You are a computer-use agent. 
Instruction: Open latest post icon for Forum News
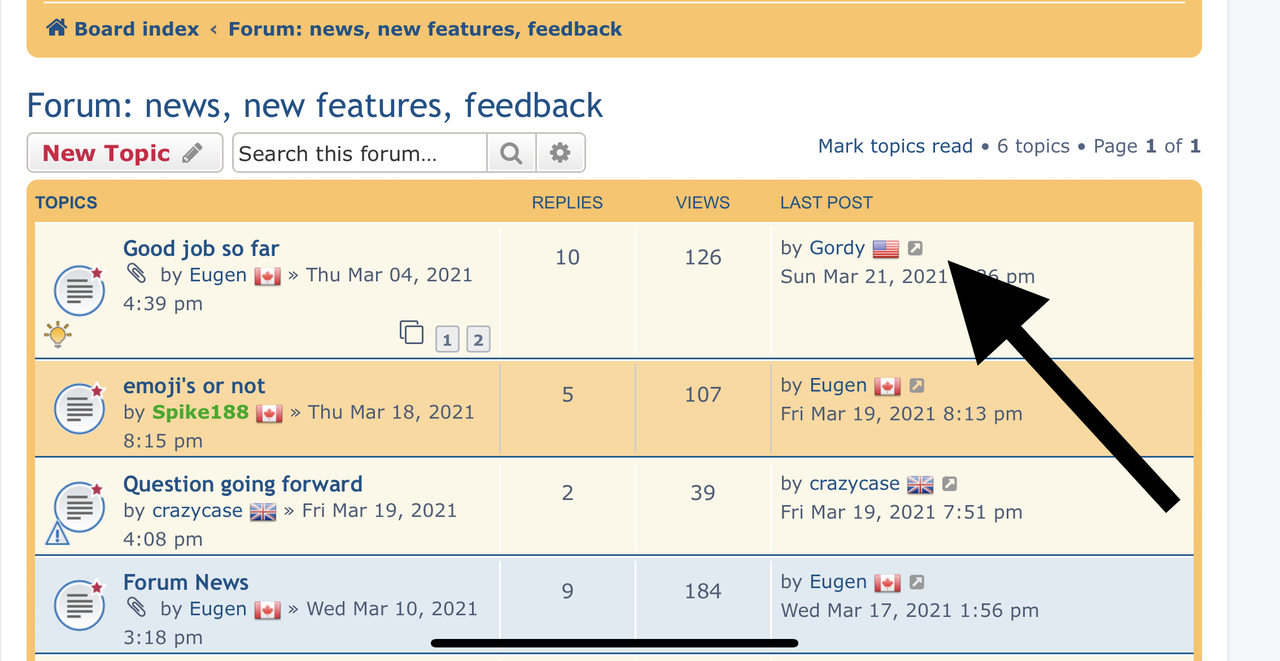pyautogui.click(x=916, y=582)
